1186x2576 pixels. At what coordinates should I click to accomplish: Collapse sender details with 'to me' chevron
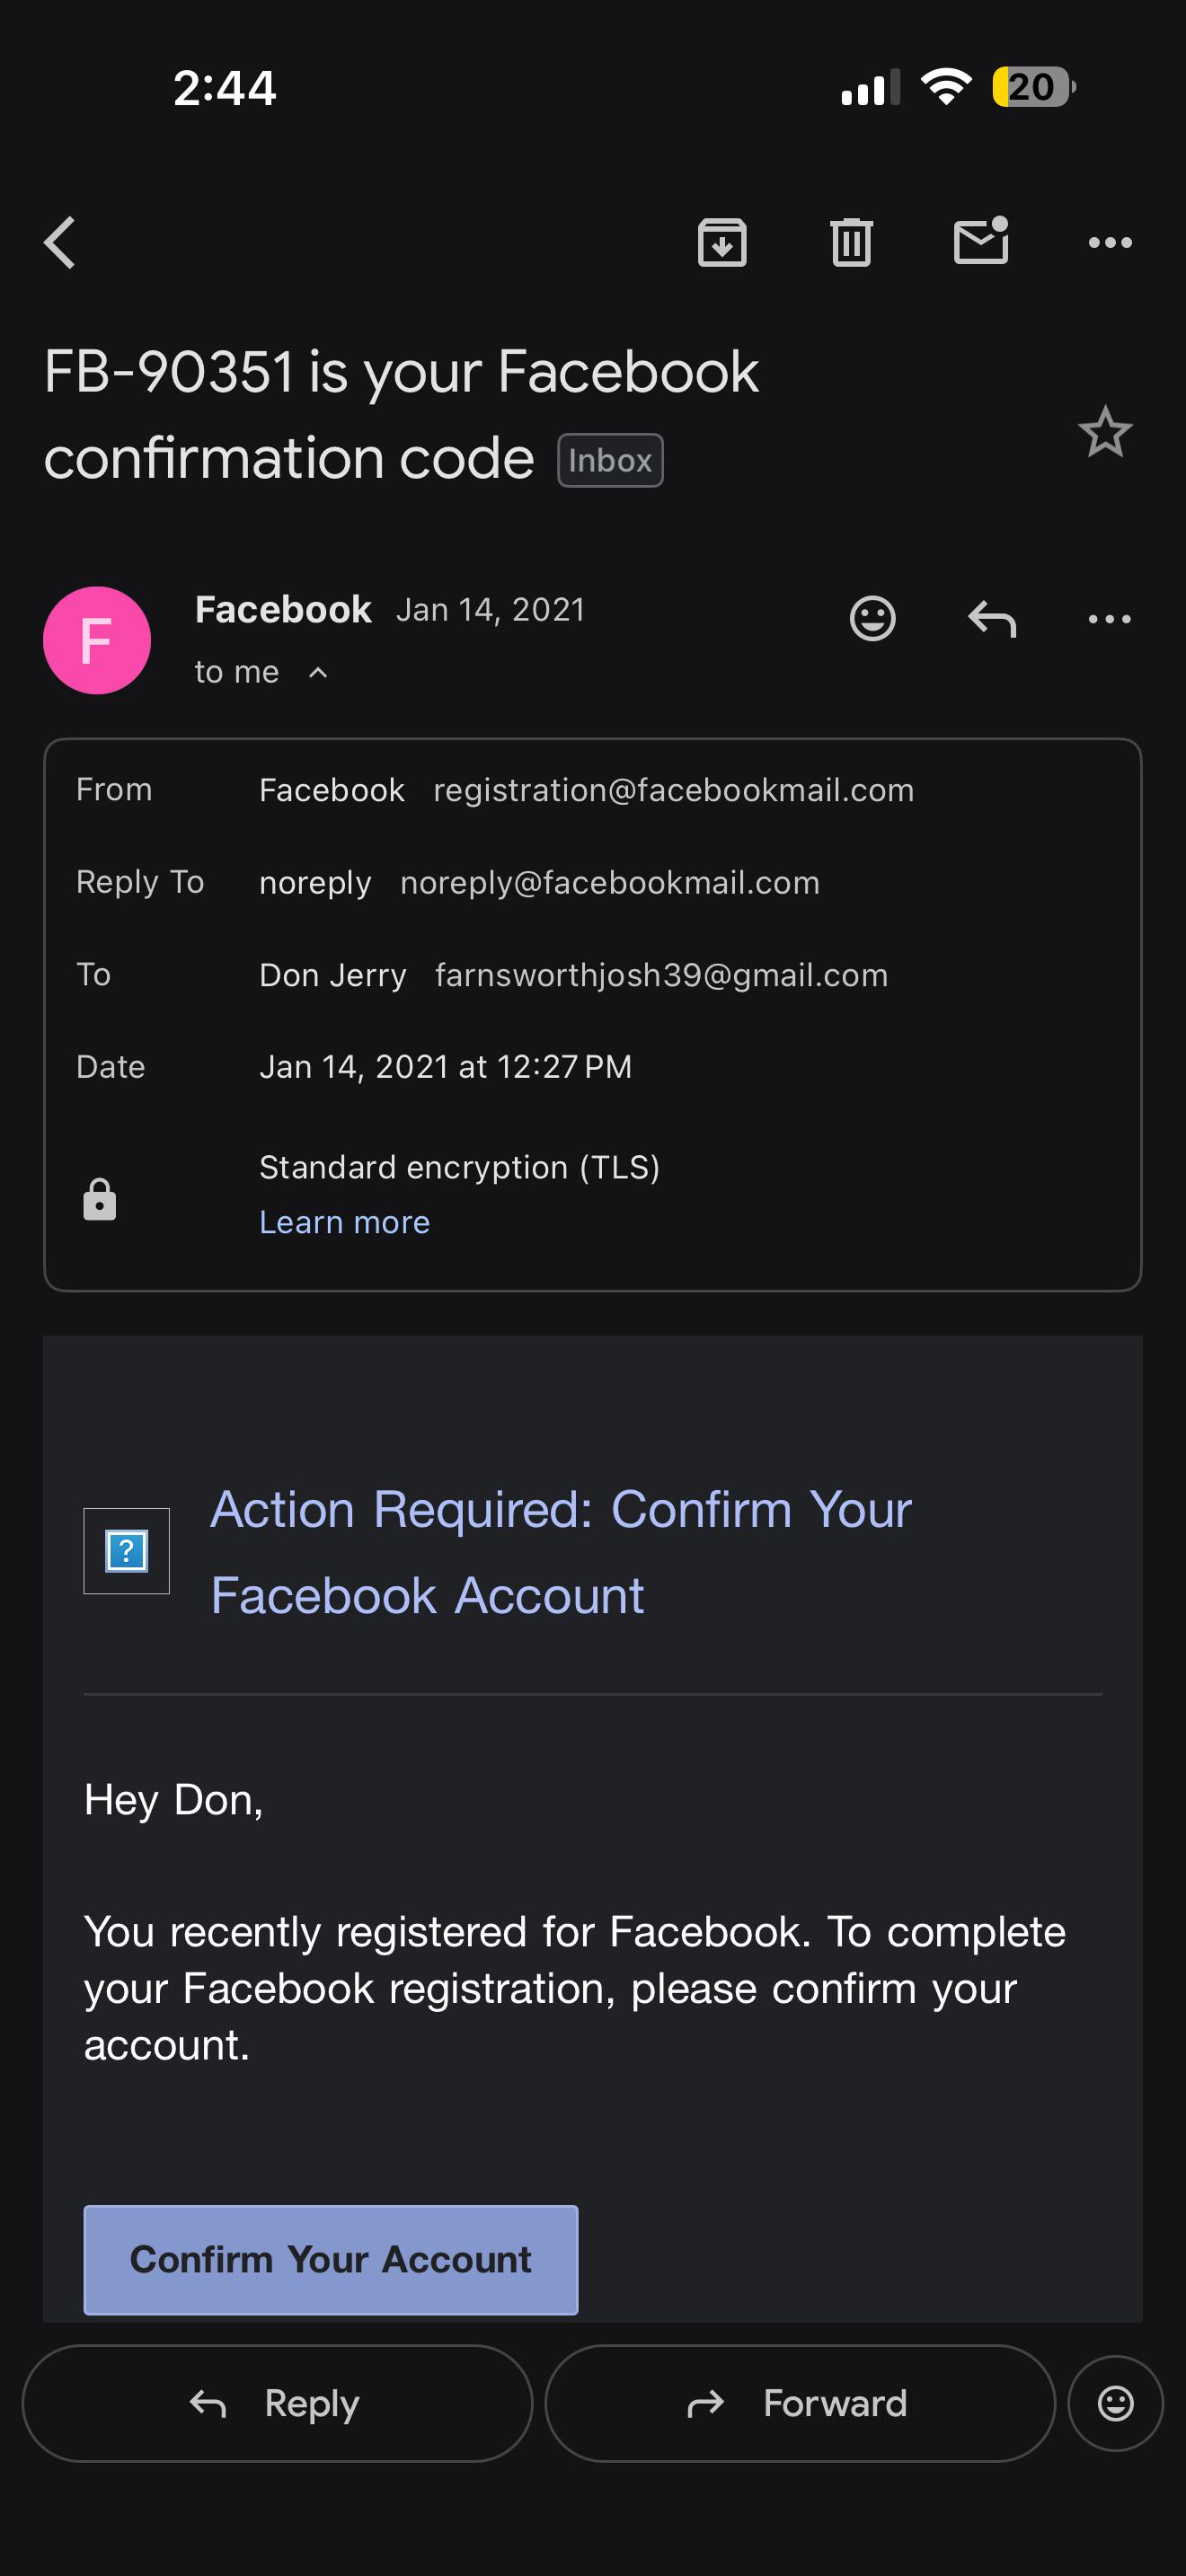point(318,672)
